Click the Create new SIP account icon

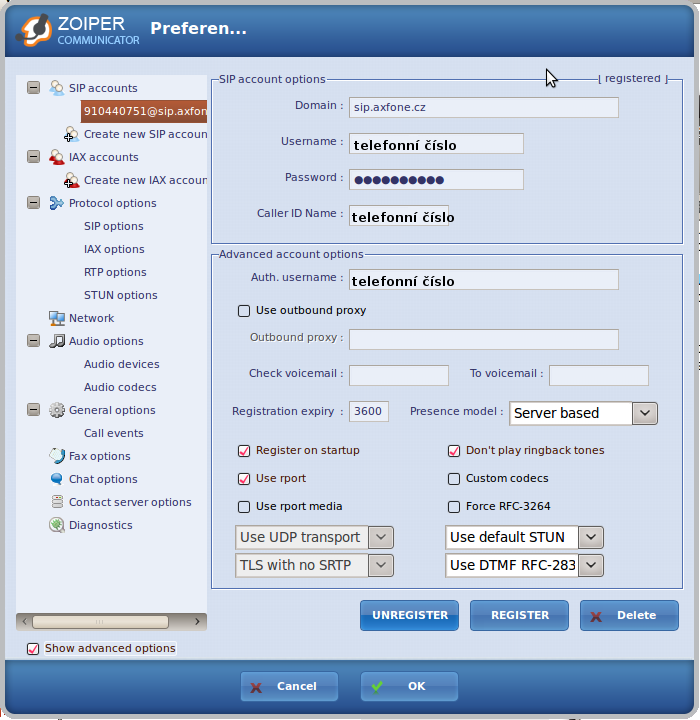point(71,134)
